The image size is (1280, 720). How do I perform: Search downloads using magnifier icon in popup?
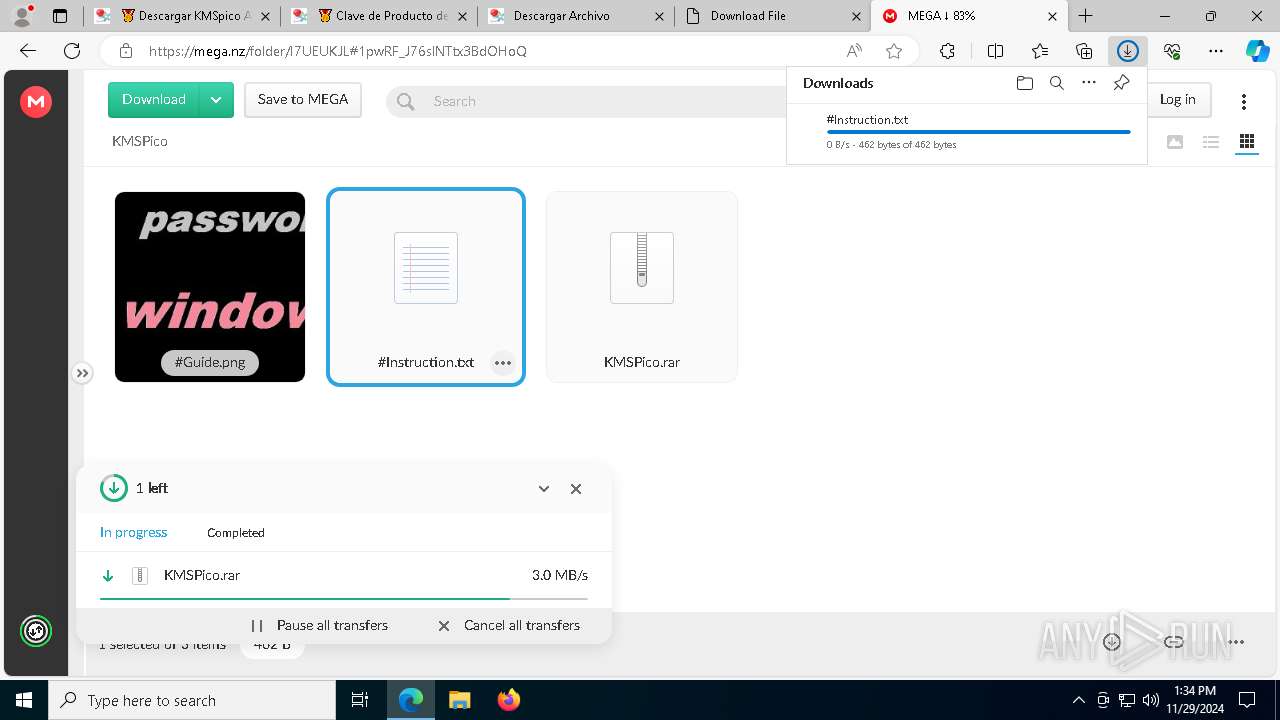pyautogui.click(x=1057, y=83)
